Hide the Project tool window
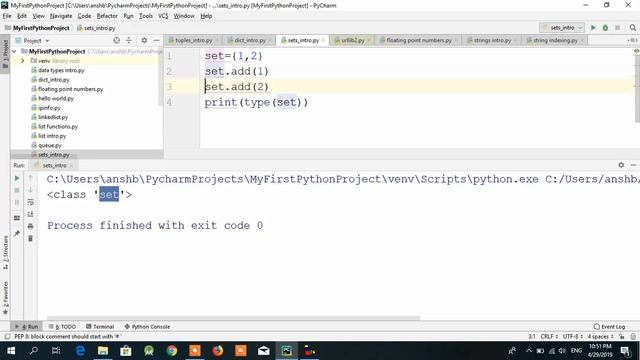The image size is (640, 360). point(156,40)
